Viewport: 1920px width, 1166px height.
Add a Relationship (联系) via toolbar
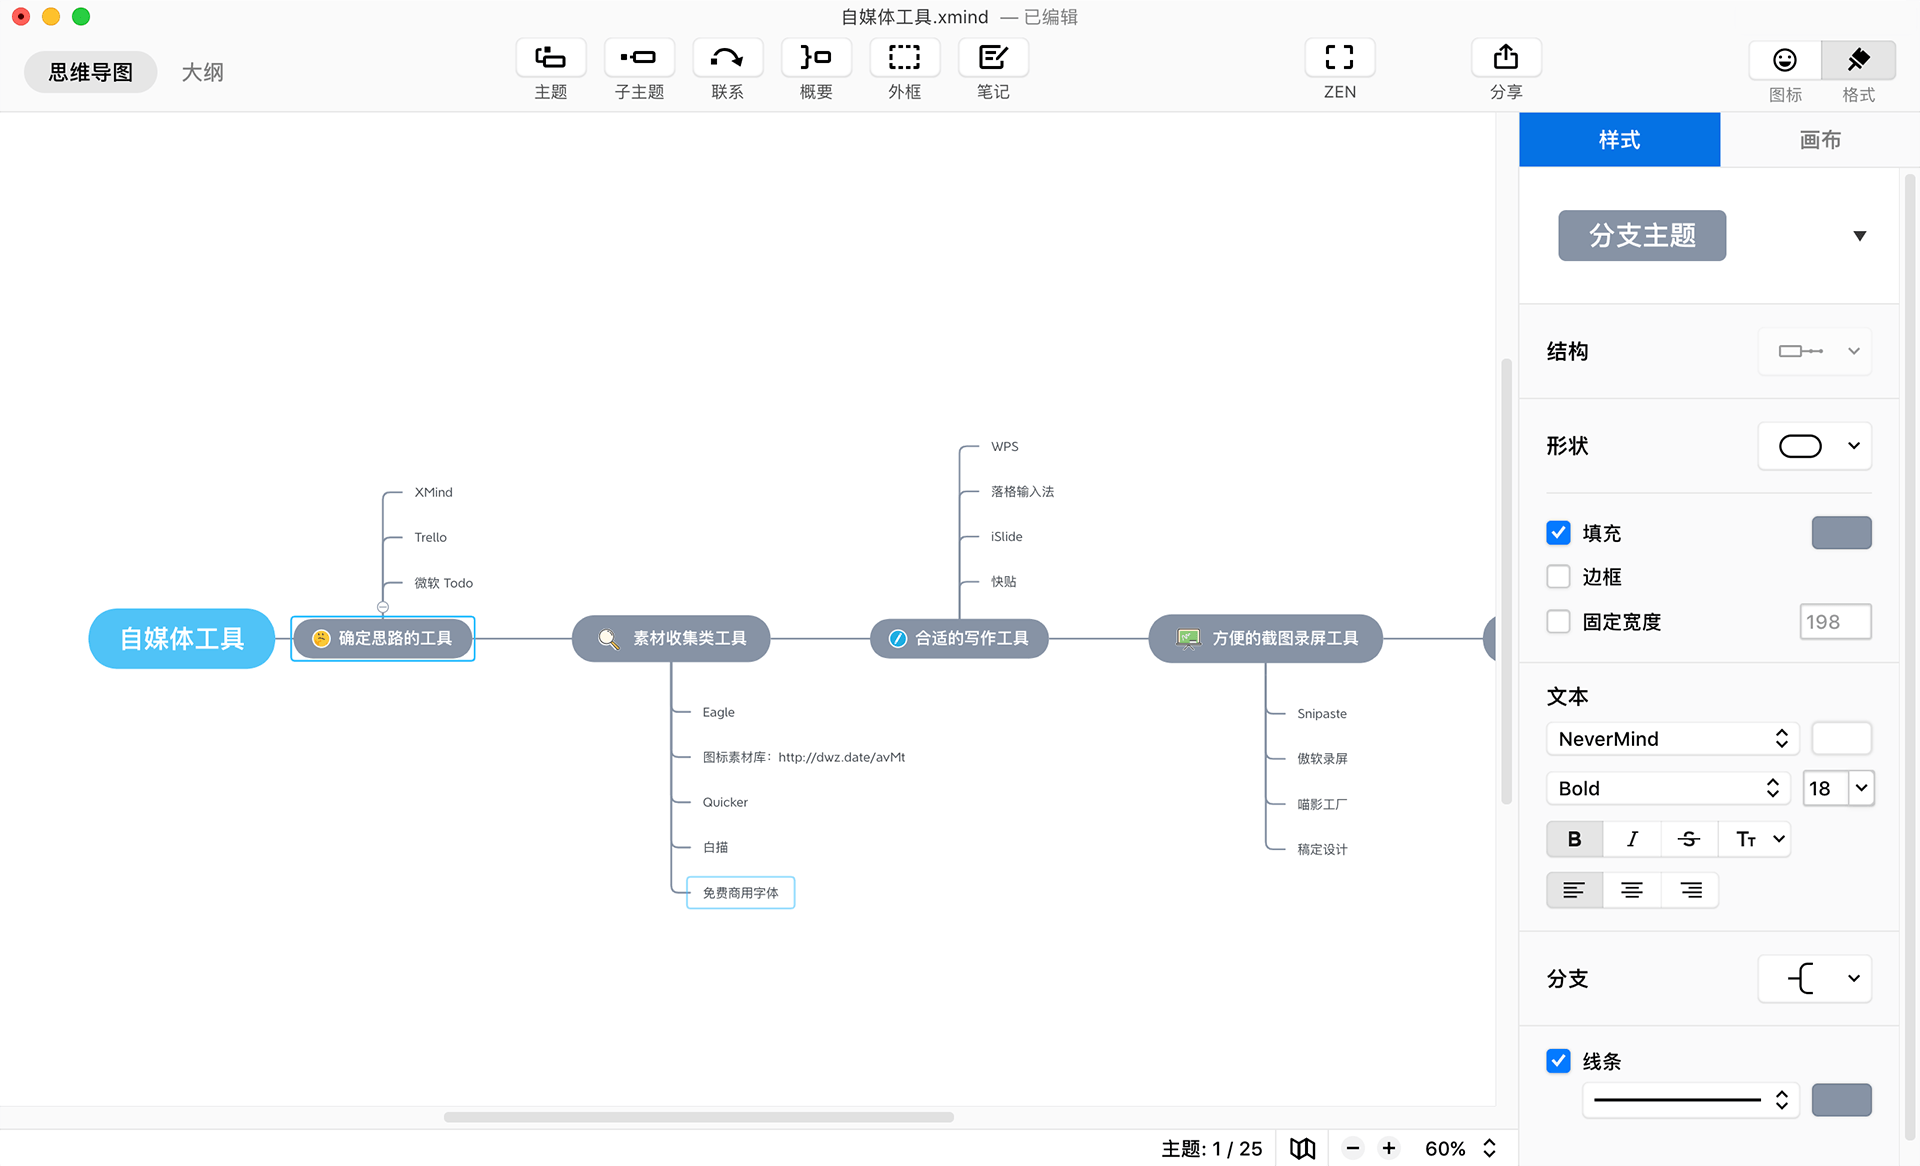727,58
